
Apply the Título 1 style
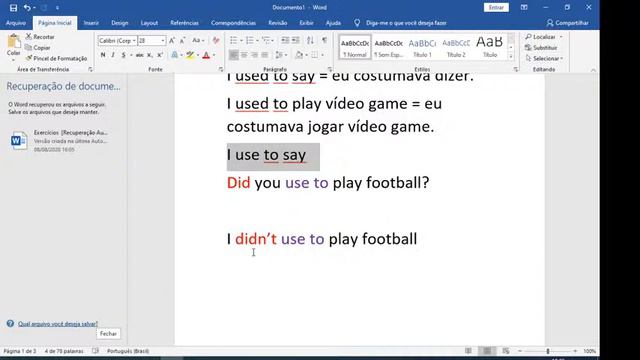pos(422,47)
